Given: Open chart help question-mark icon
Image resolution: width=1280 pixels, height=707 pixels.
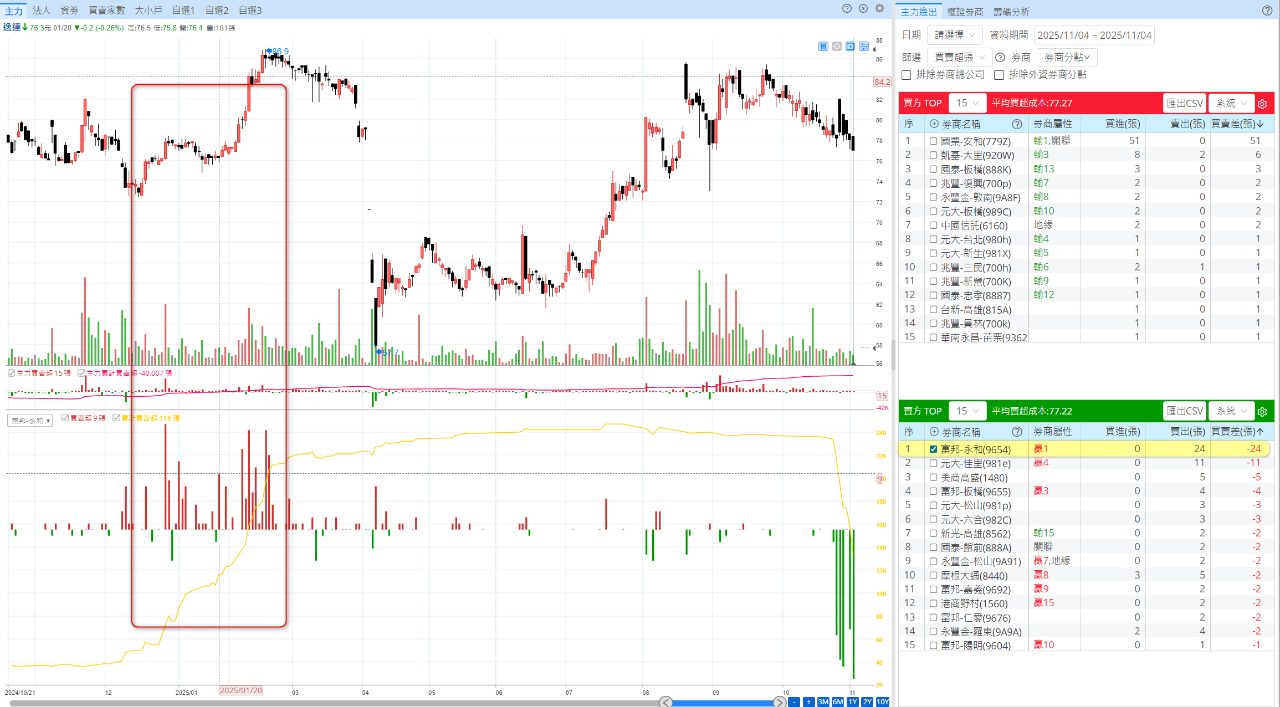Looking at the screenshot, I should pyautogui.click(x=847, y=8).
